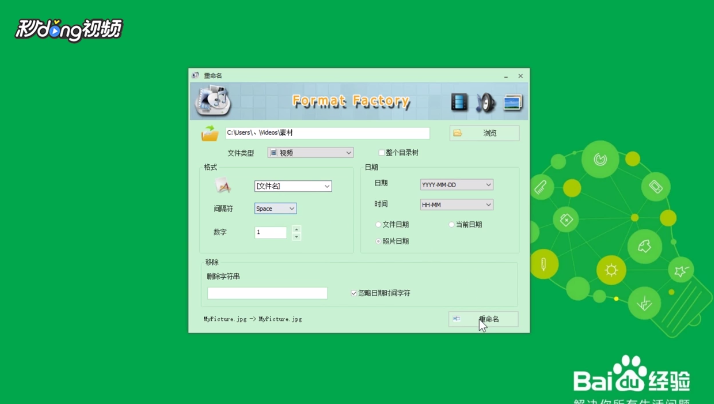Check the 整个目录树 checkbox
Screen dimensions: 714x404
tap(381, 153)
